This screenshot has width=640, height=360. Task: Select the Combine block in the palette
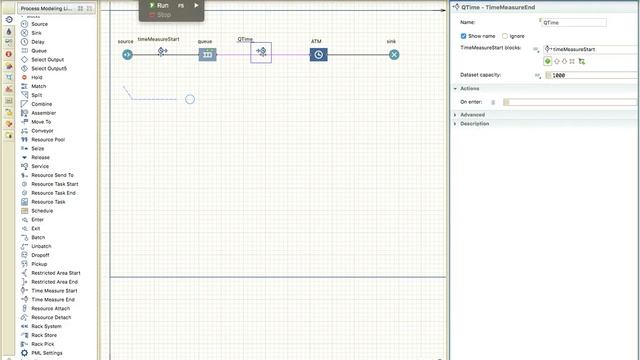[36, 104]
